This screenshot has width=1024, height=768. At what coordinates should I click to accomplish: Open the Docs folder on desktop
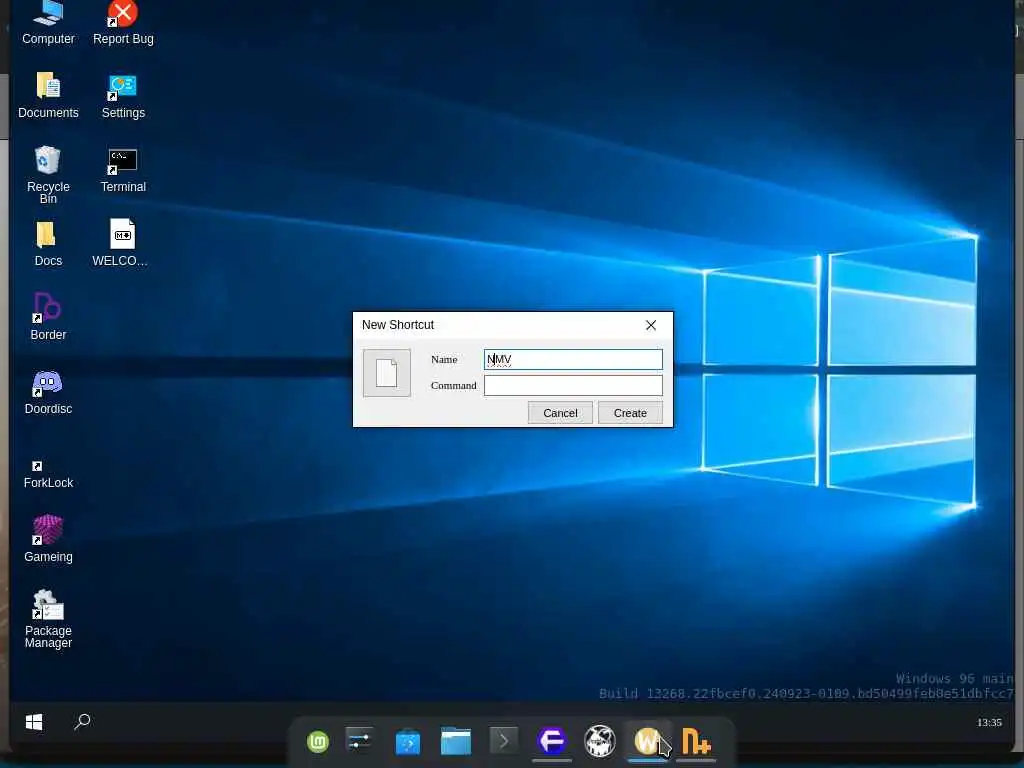pyautogui.click(x=48, y=244)
